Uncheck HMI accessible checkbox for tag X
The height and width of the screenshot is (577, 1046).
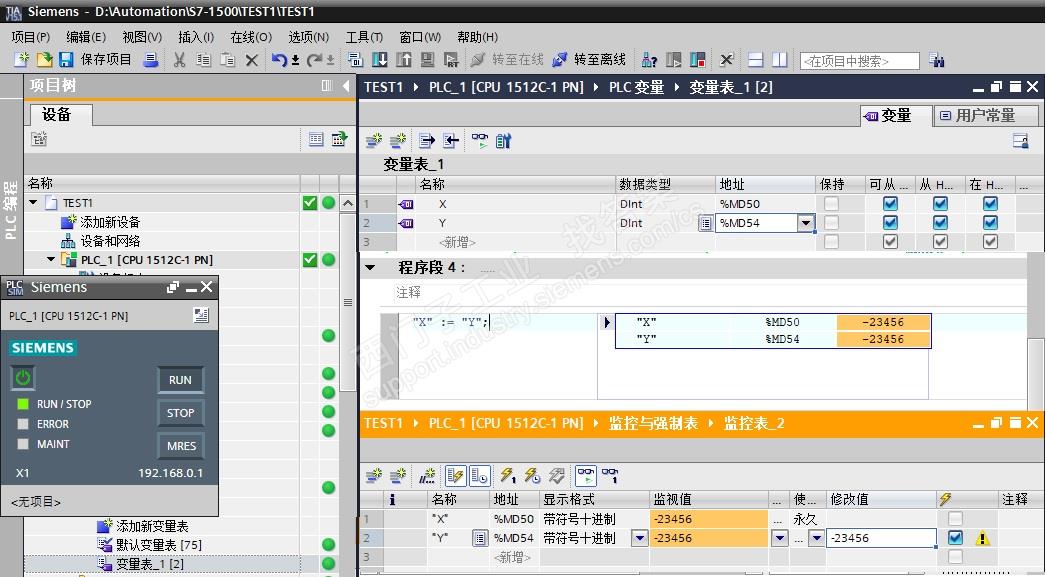[x=891, y=203]
